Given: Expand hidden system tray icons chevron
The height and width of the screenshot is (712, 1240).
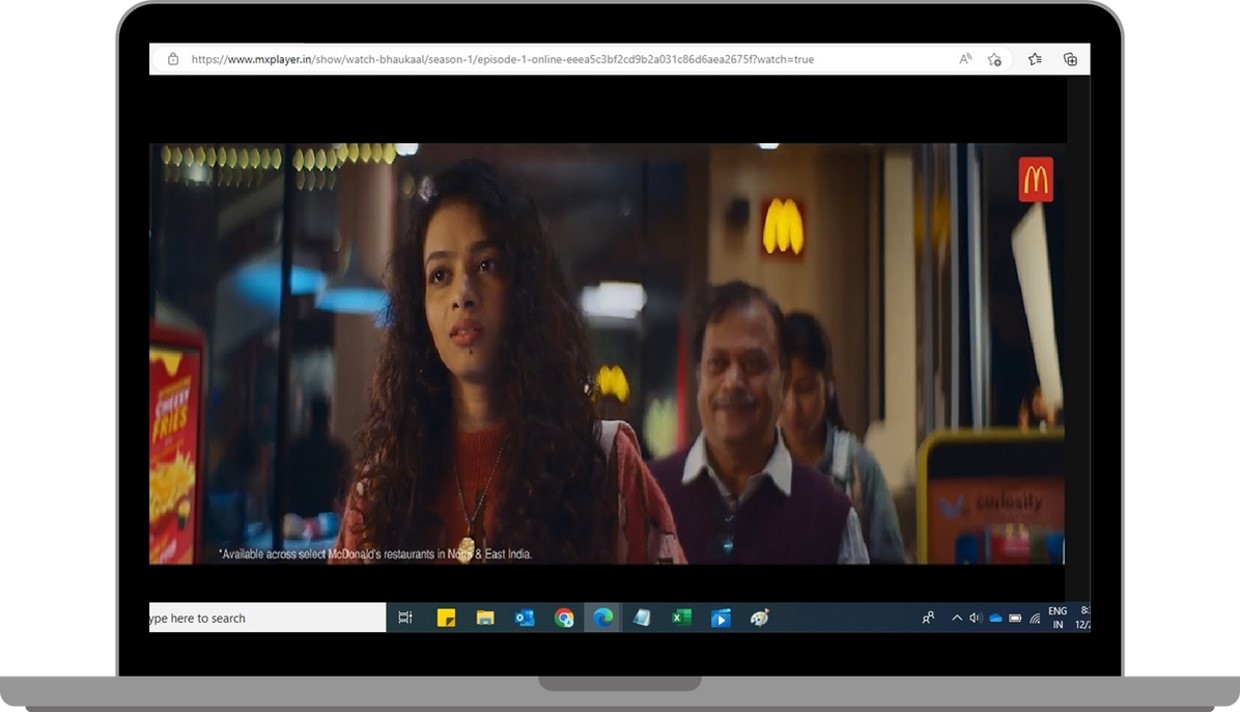Looking at the screenshot, I should click(957, 618).
